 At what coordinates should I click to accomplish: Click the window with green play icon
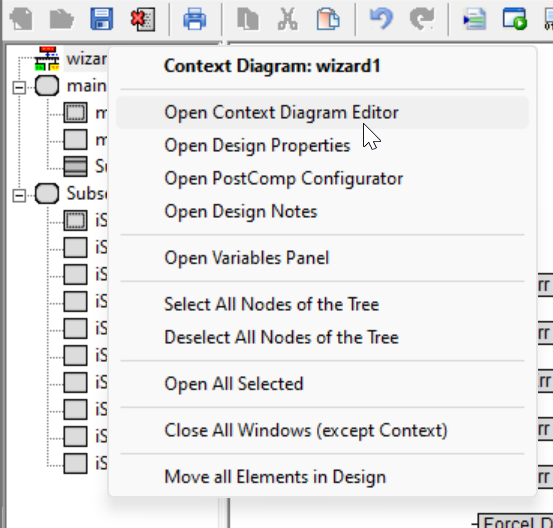tap(515, 19)
